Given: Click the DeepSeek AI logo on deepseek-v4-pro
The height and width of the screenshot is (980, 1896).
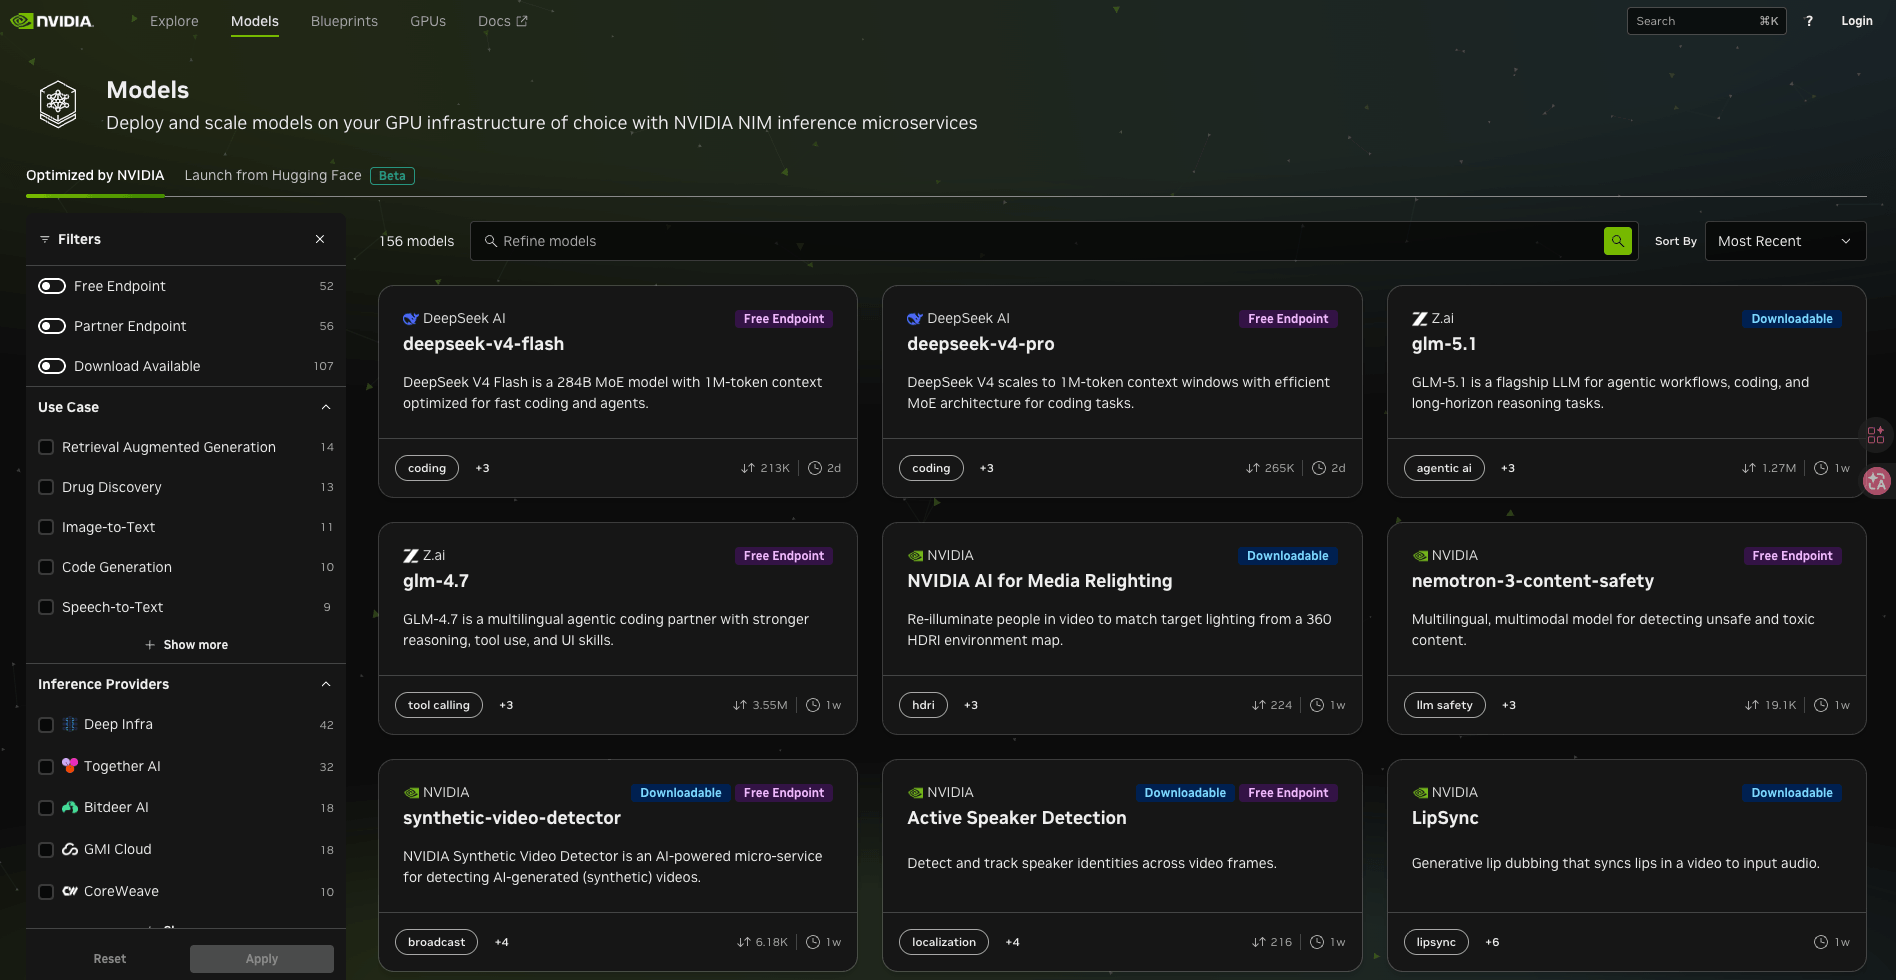Looking at the screenshot, I should [x=914, y=319].
